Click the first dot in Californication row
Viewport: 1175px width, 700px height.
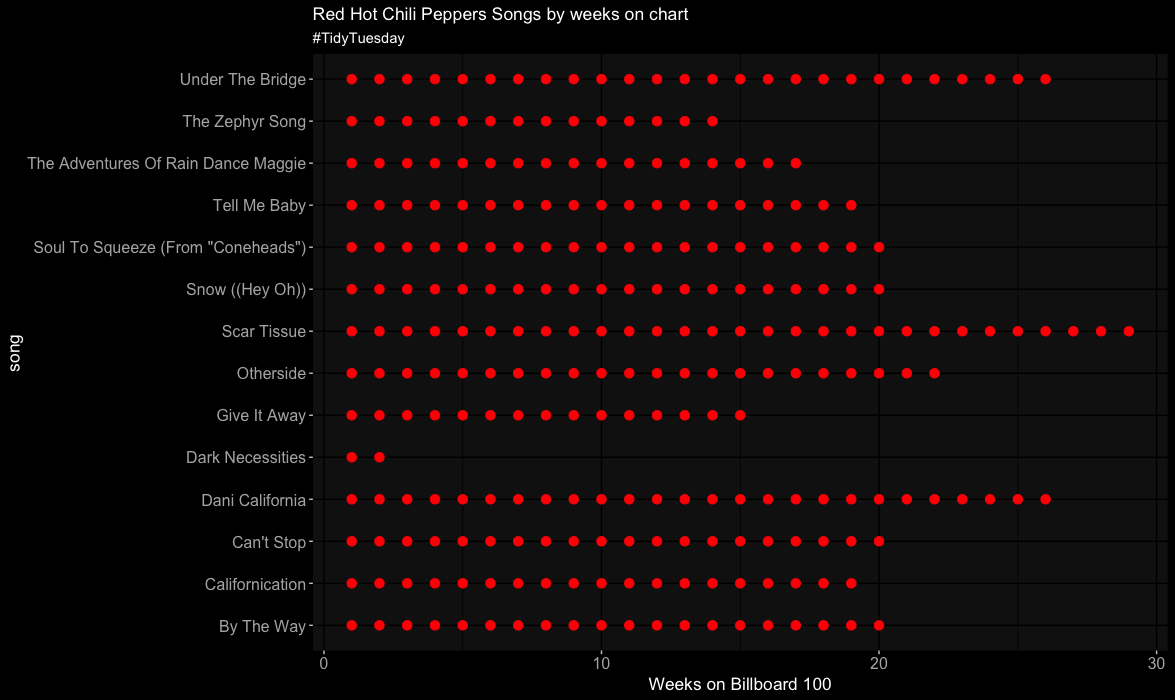pyautogui.click(x=351, y=583)
